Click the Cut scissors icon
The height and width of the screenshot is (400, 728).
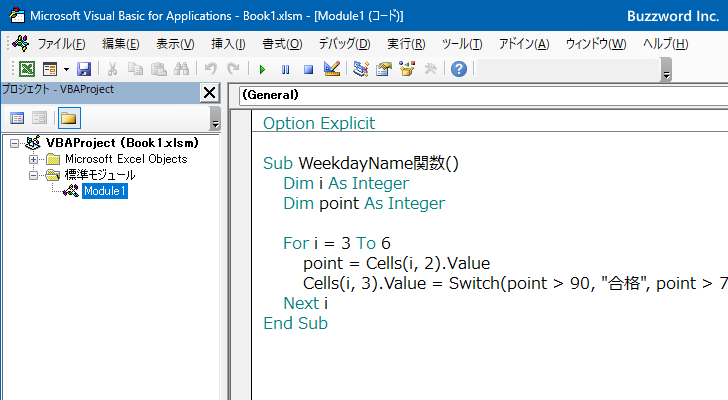112,69
